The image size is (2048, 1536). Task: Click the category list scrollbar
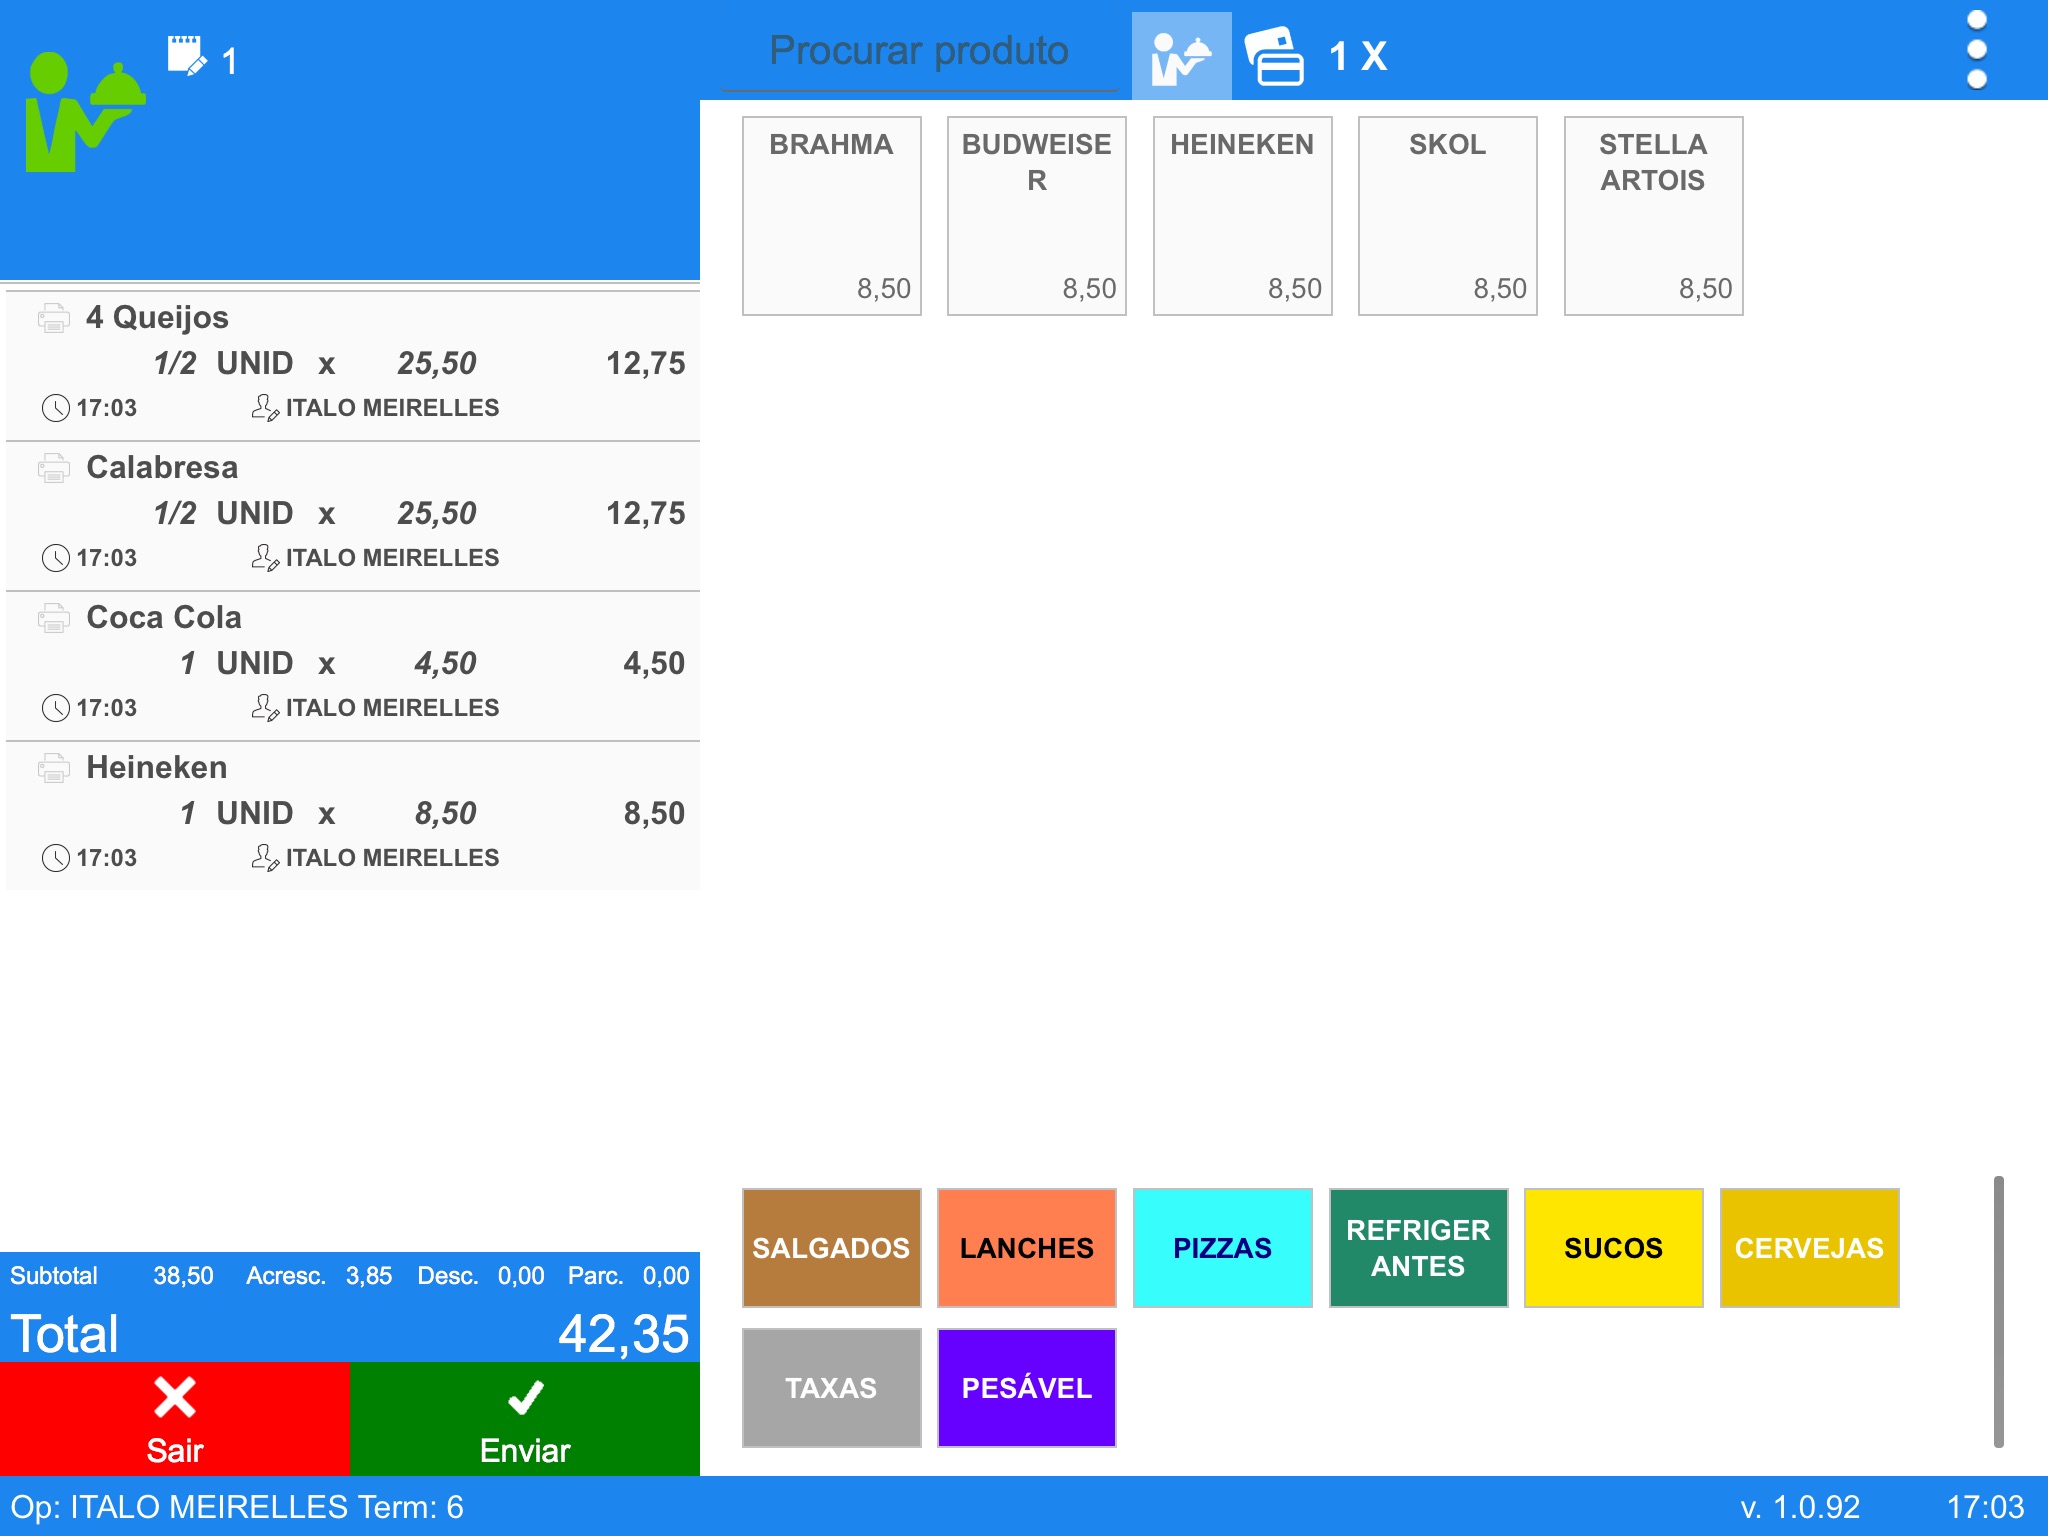(1998, 1312)
